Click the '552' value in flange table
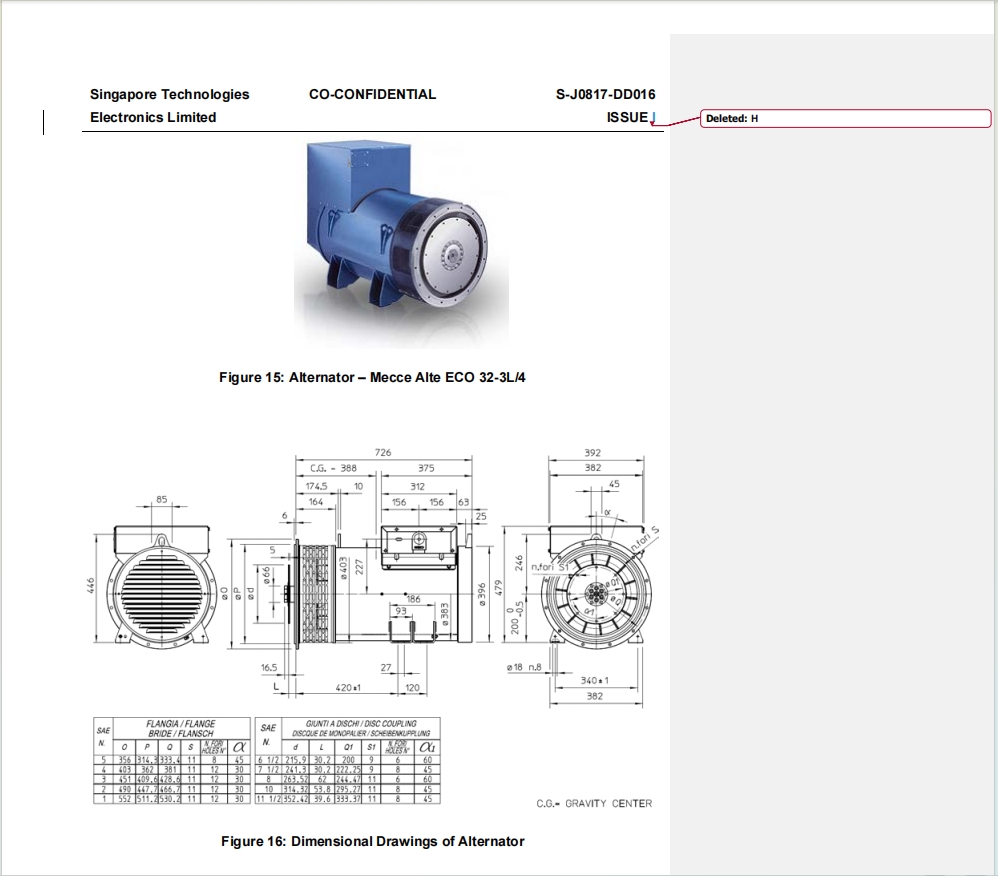998x876 pixels. pyautogui.click(x=125, y=799)
